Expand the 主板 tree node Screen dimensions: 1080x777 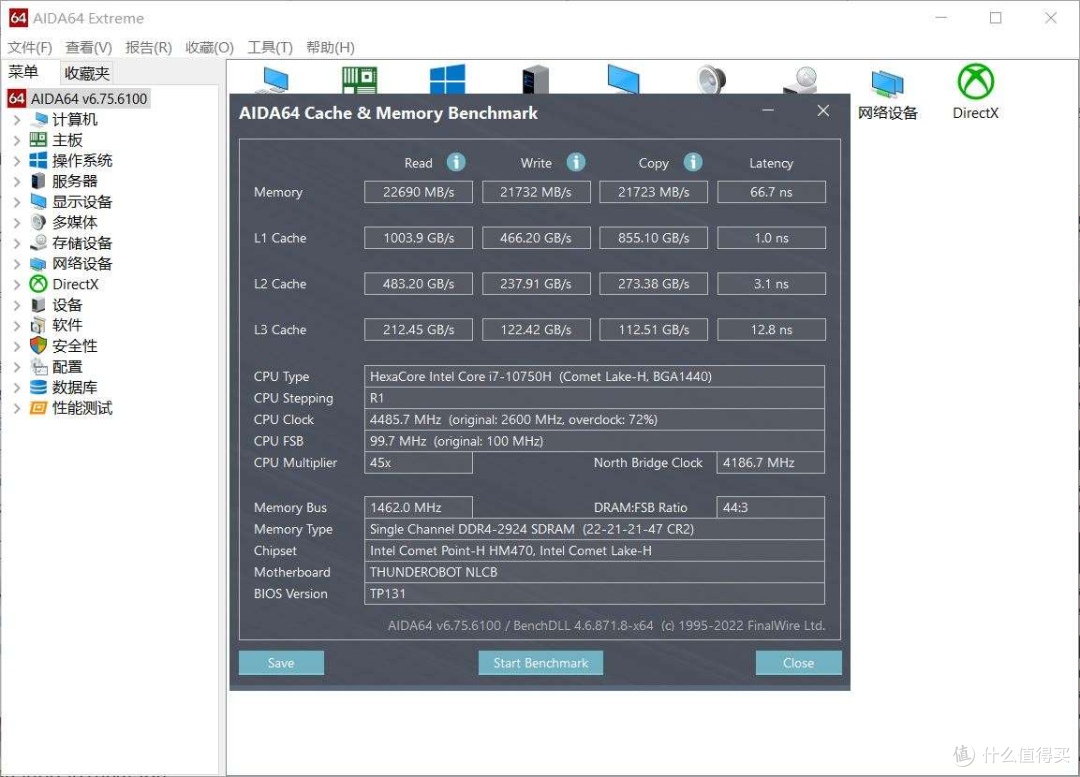pyautogui.click(x=17, y=140)
